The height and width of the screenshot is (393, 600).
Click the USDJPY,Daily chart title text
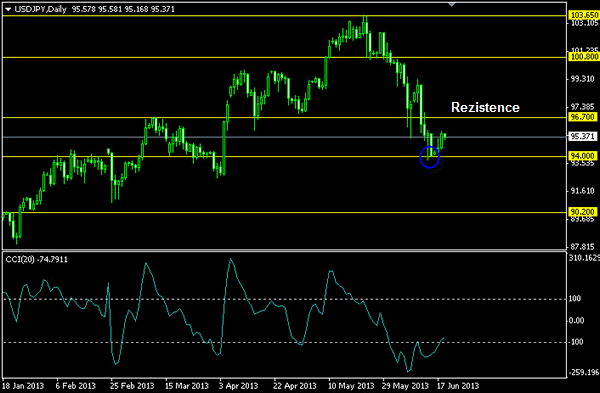click(x=41, y=9)
